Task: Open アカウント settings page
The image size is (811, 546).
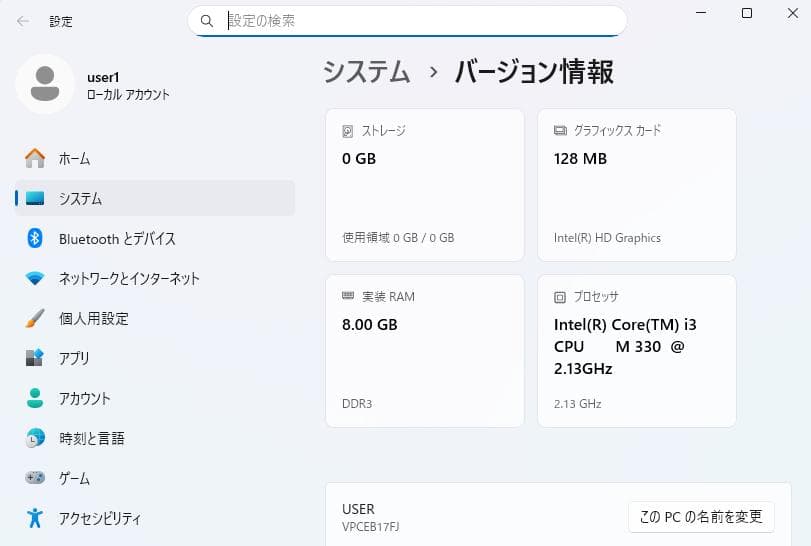Action: (155, 398)
